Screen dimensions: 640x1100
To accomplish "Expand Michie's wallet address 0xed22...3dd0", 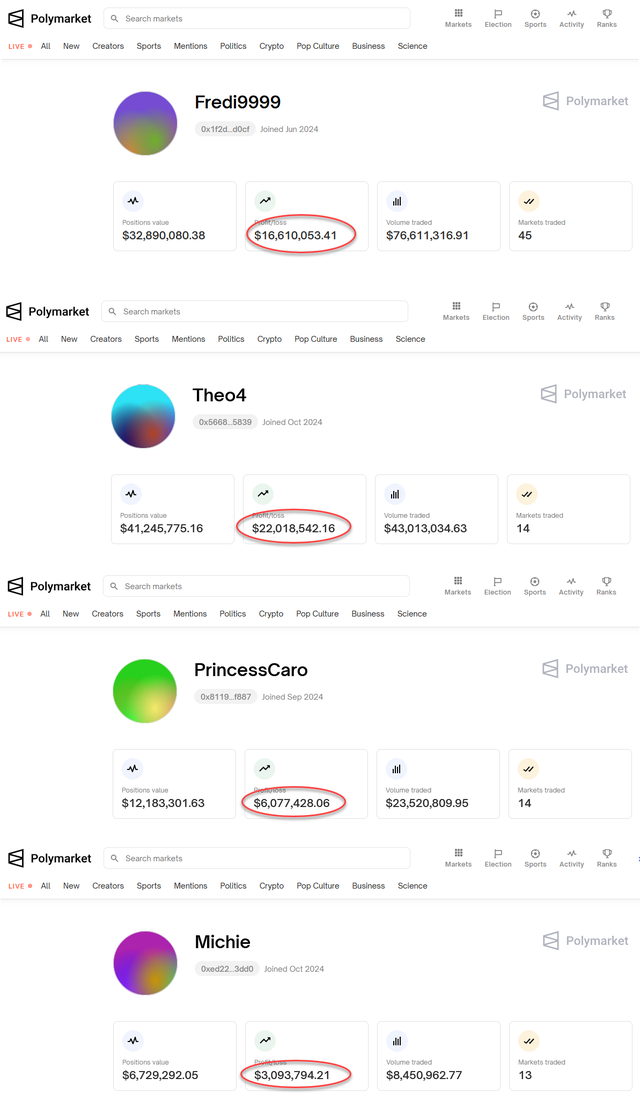I will 227,970.
